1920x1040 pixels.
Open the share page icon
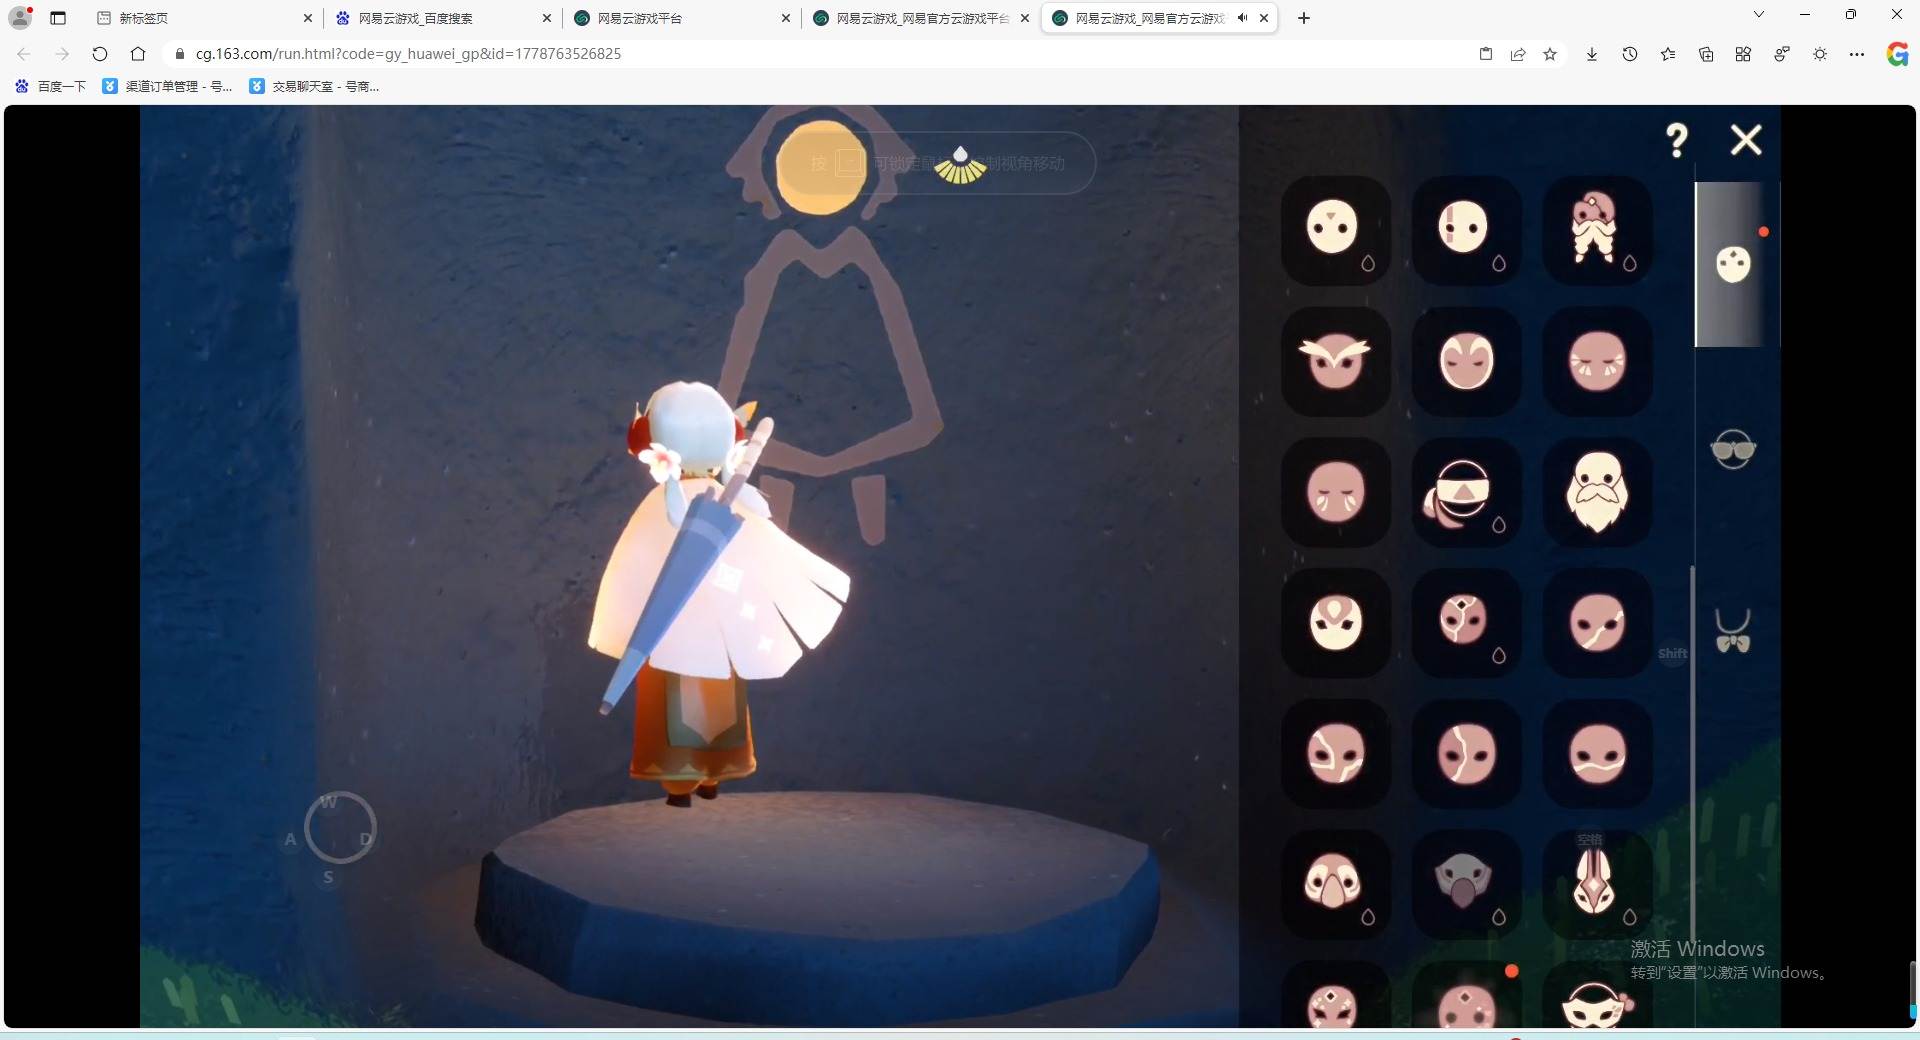click(1518, 54)
